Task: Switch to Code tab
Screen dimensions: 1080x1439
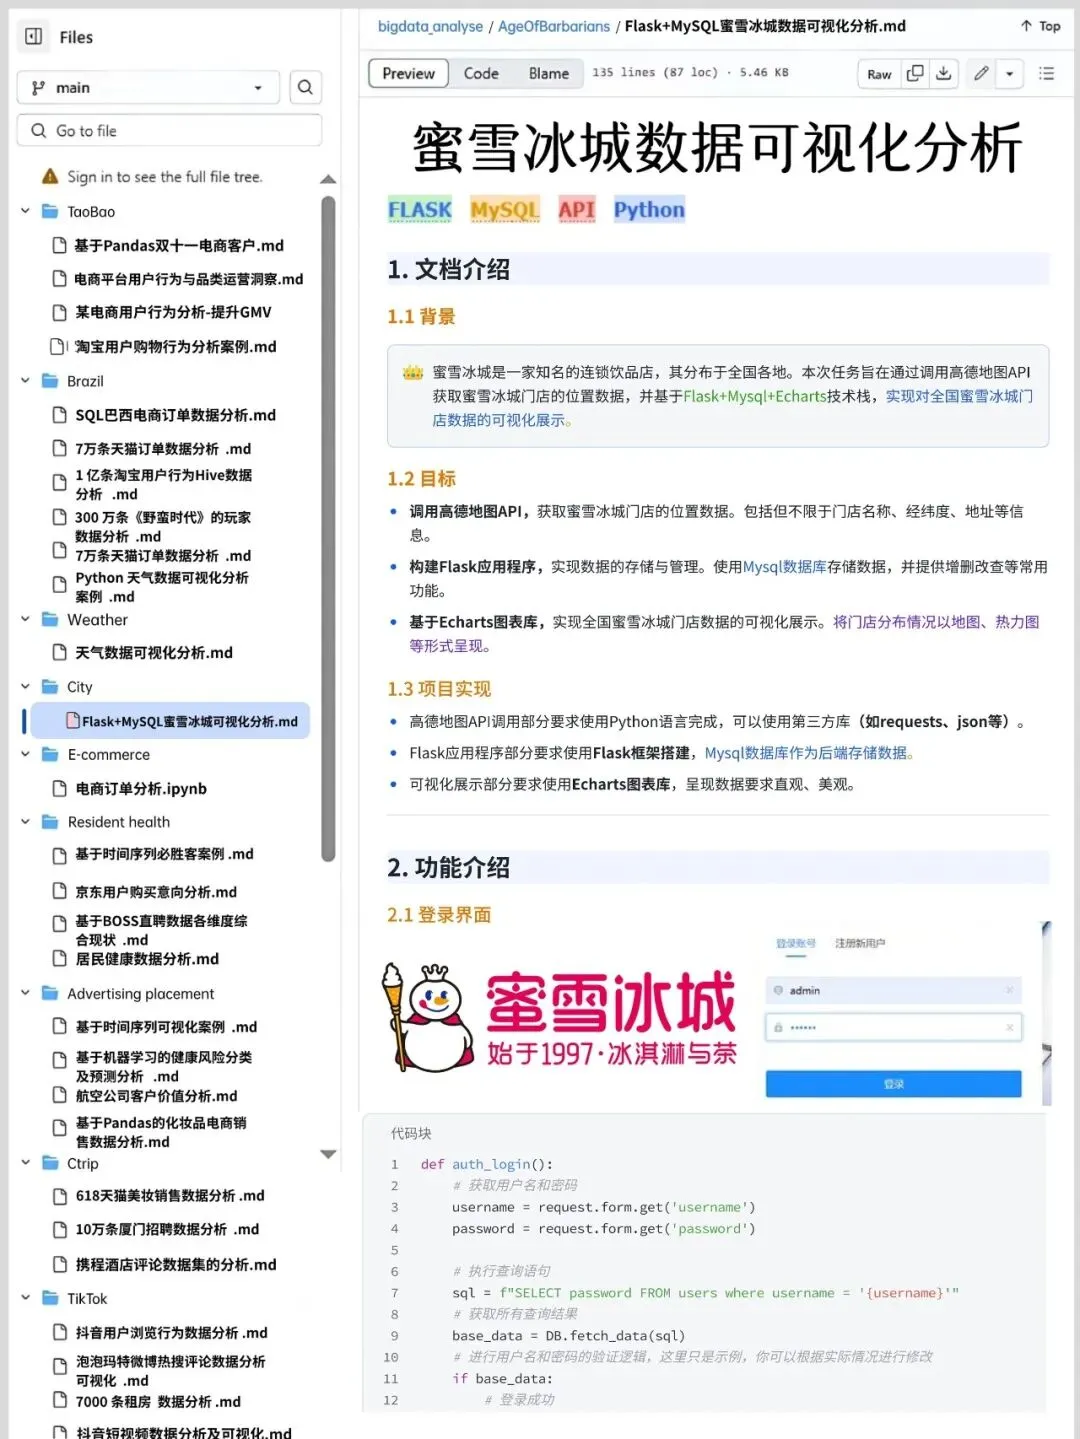Action: coord(481,74)
